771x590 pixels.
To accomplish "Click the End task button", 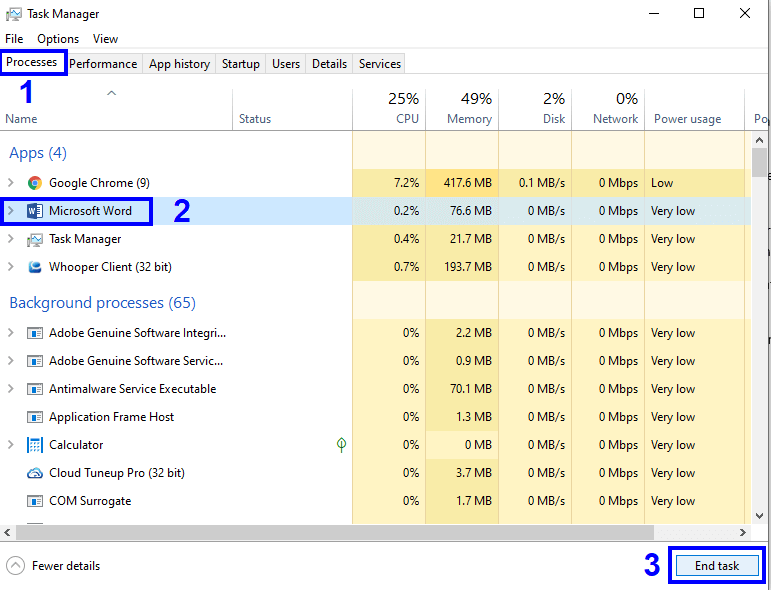I will [x=717, y=566].
